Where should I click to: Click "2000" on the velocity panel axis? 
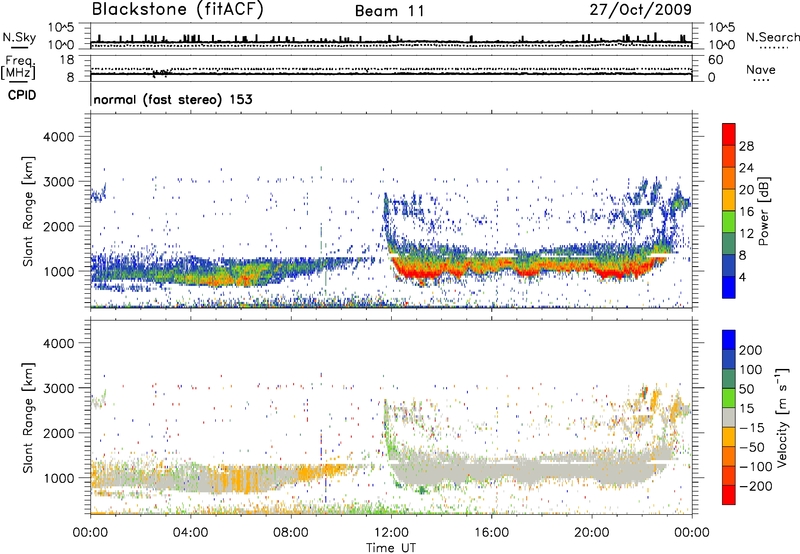[58, 433]
